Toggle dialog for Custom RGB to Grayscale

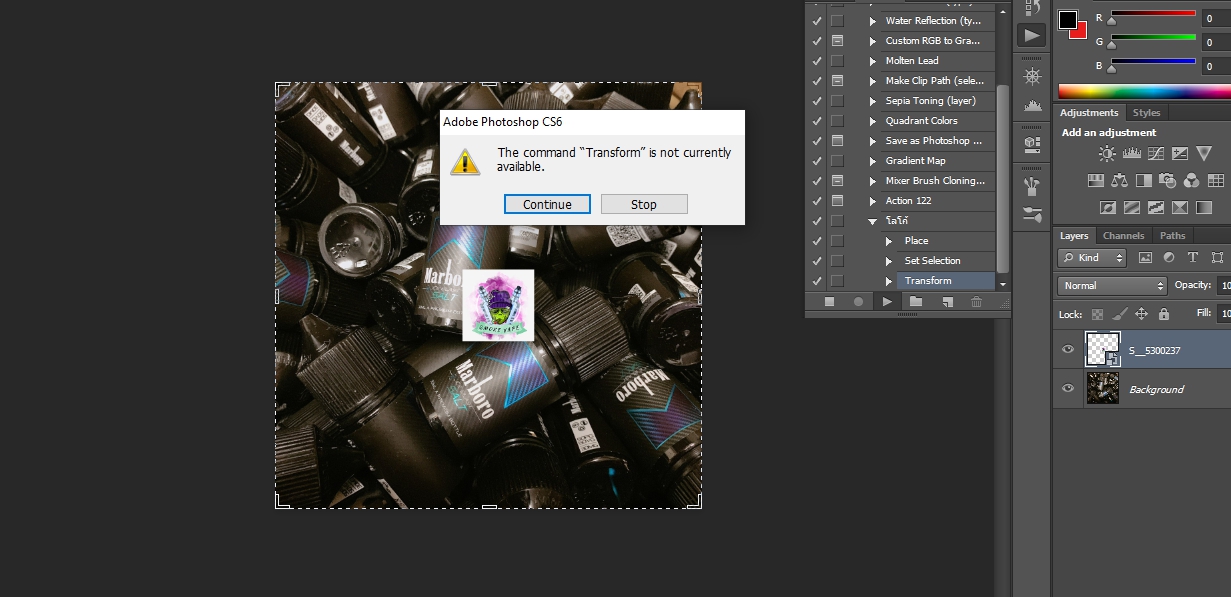point(837,41)
